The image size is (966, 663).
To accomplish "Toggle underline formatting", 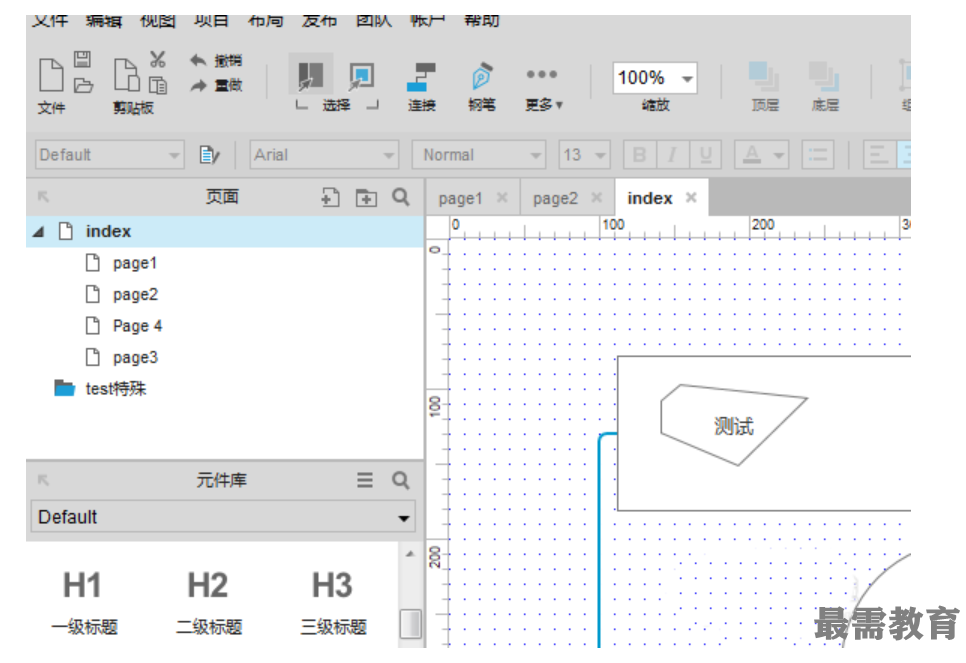I will click(x=706, y=155).
